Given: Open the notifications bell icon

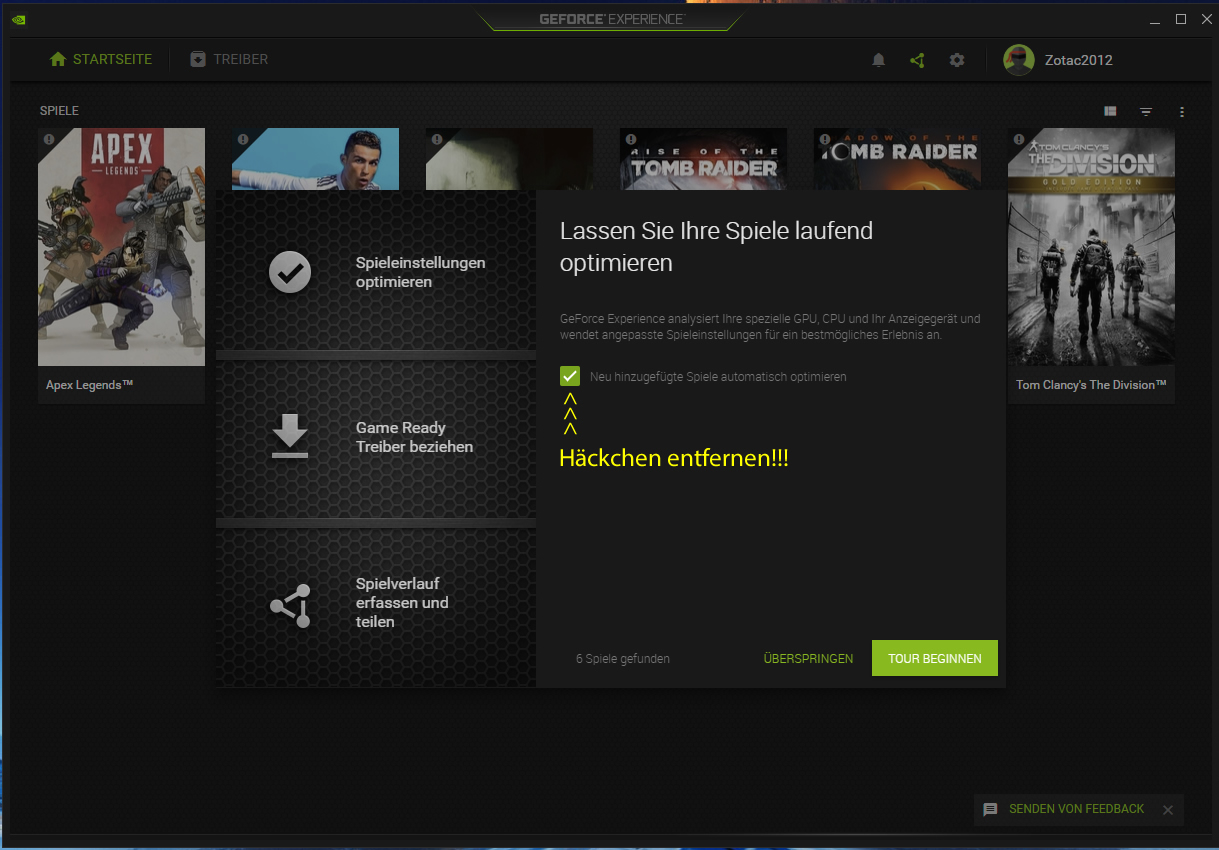Looking at the screenshot, I should pyautogui.click(x=878, y=60).
